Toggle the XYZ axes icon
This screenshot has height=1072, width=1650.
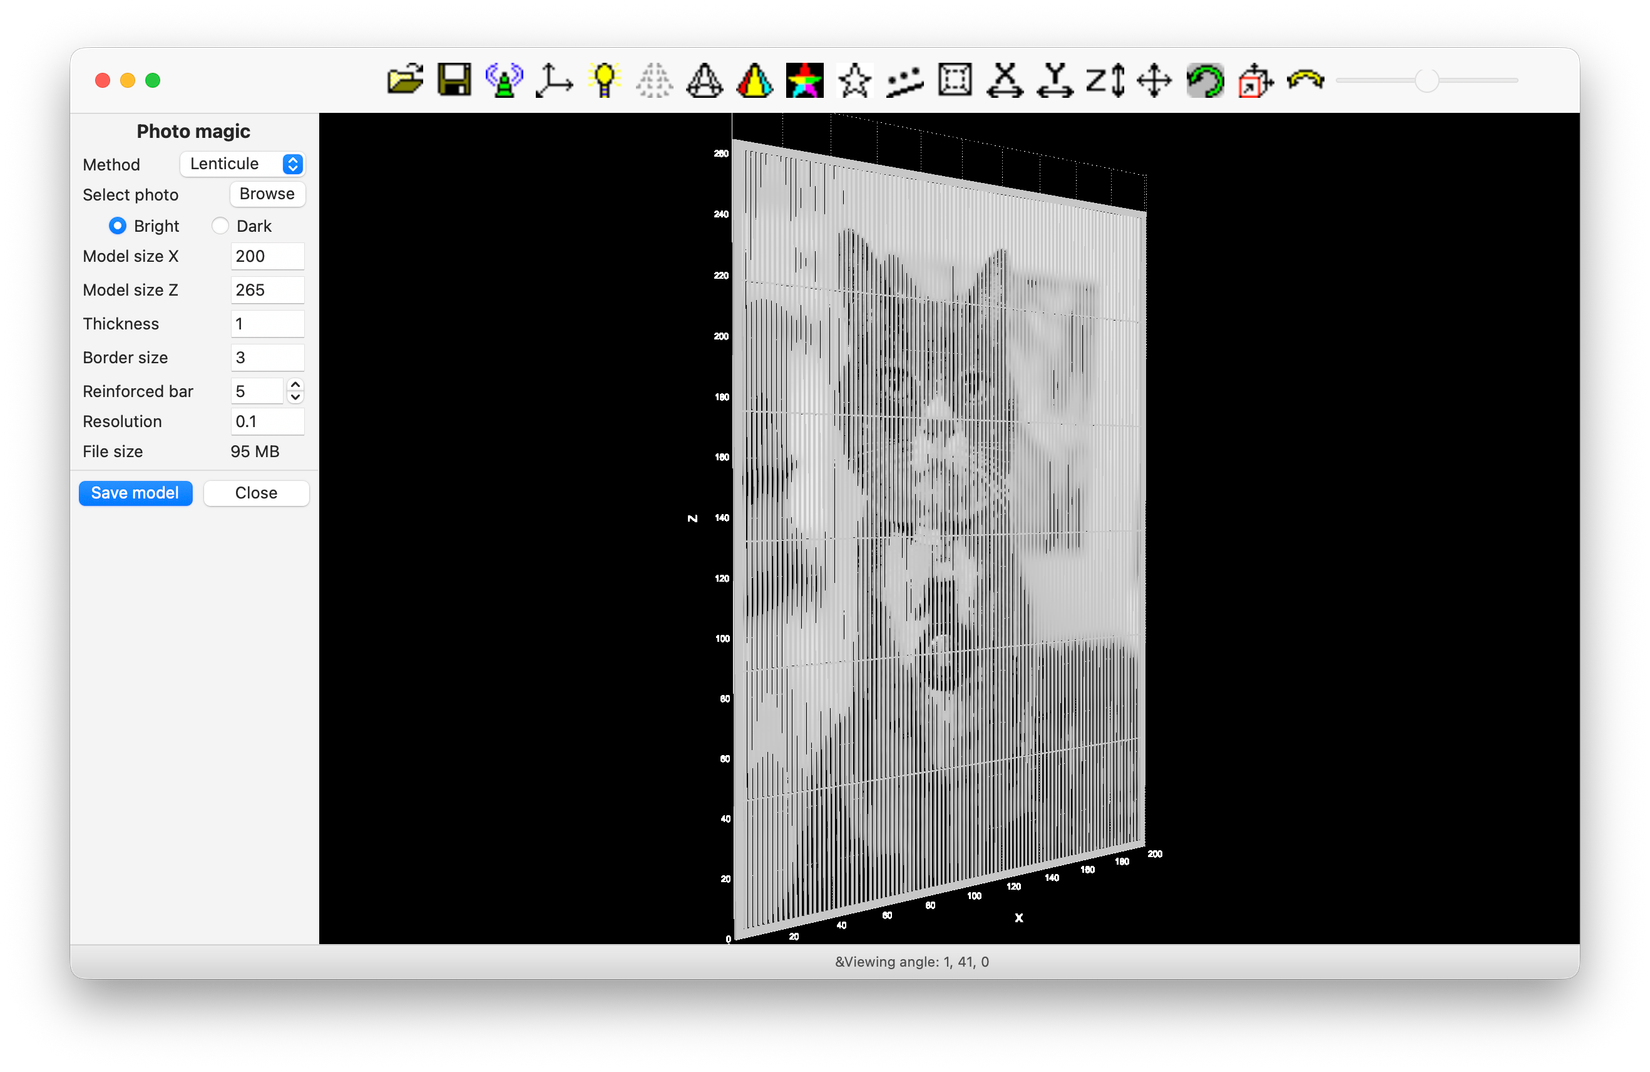coord(554,80)
